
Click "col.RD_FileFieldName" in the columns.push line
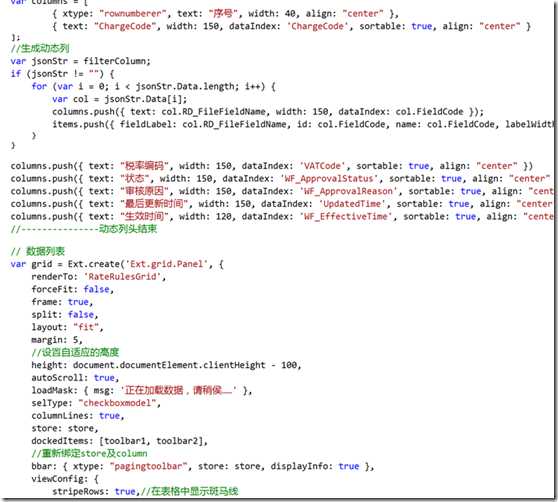213,112
